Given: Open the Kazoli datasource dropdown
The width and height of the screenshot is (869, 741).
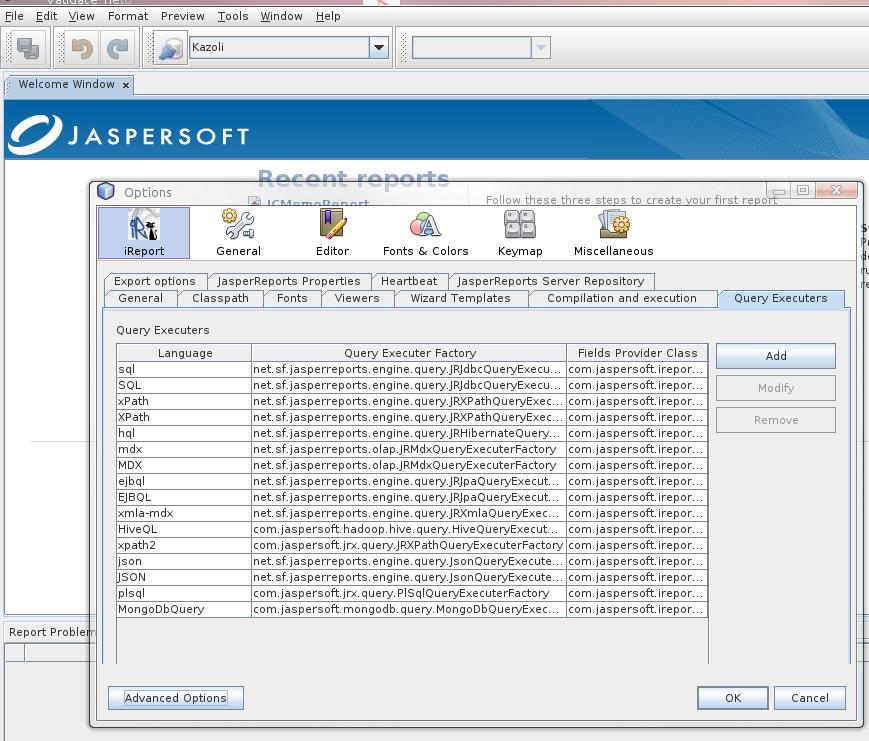Looking at the screenshot, I should [379, 48].
